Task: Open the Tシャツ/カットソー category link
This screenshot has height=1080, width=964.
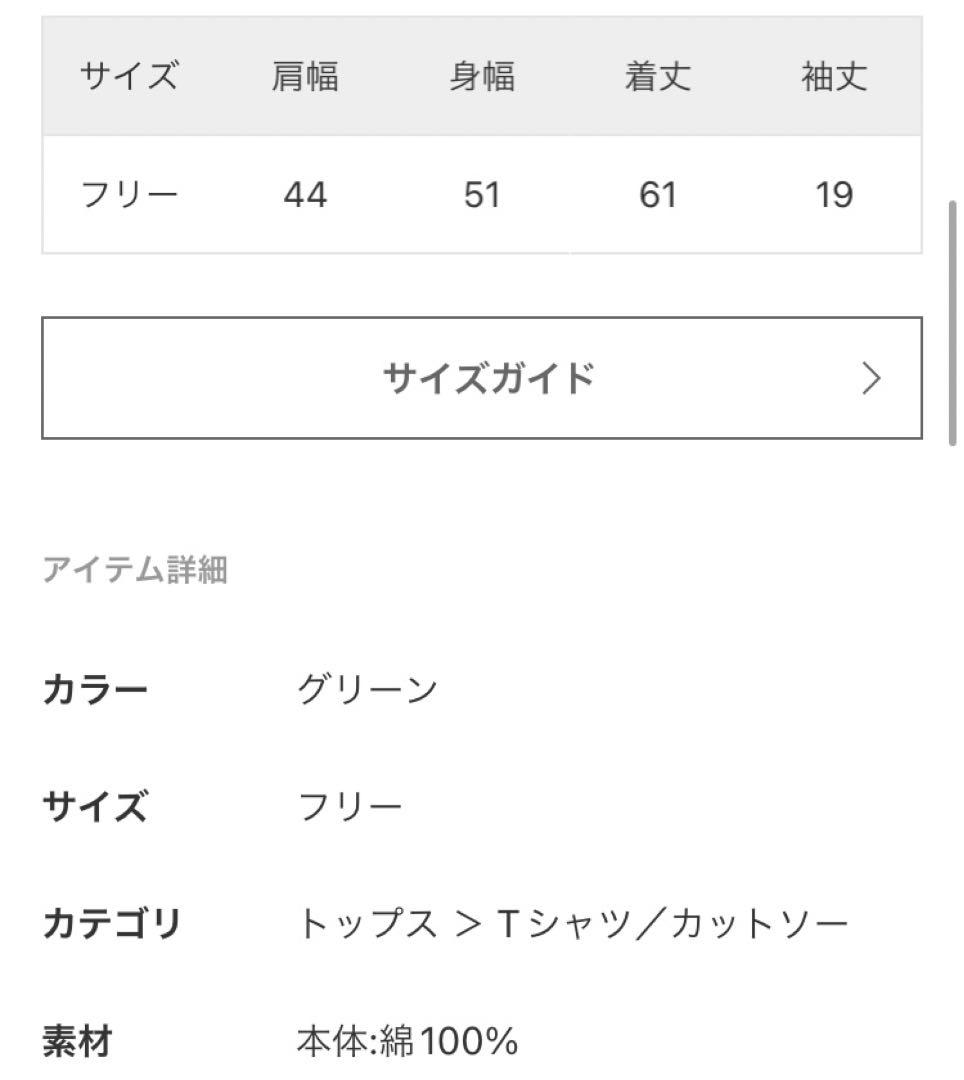Action: click(672, 924)
